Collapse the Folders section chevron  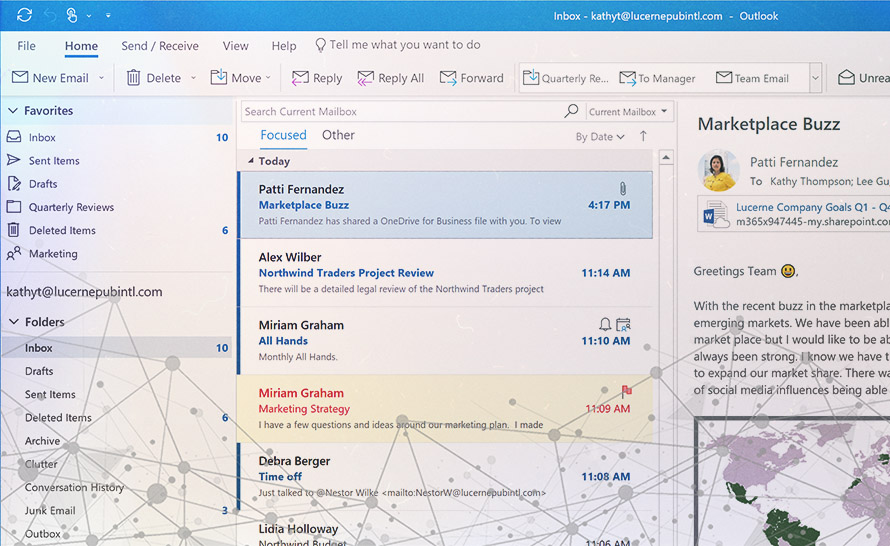point(14,322)
